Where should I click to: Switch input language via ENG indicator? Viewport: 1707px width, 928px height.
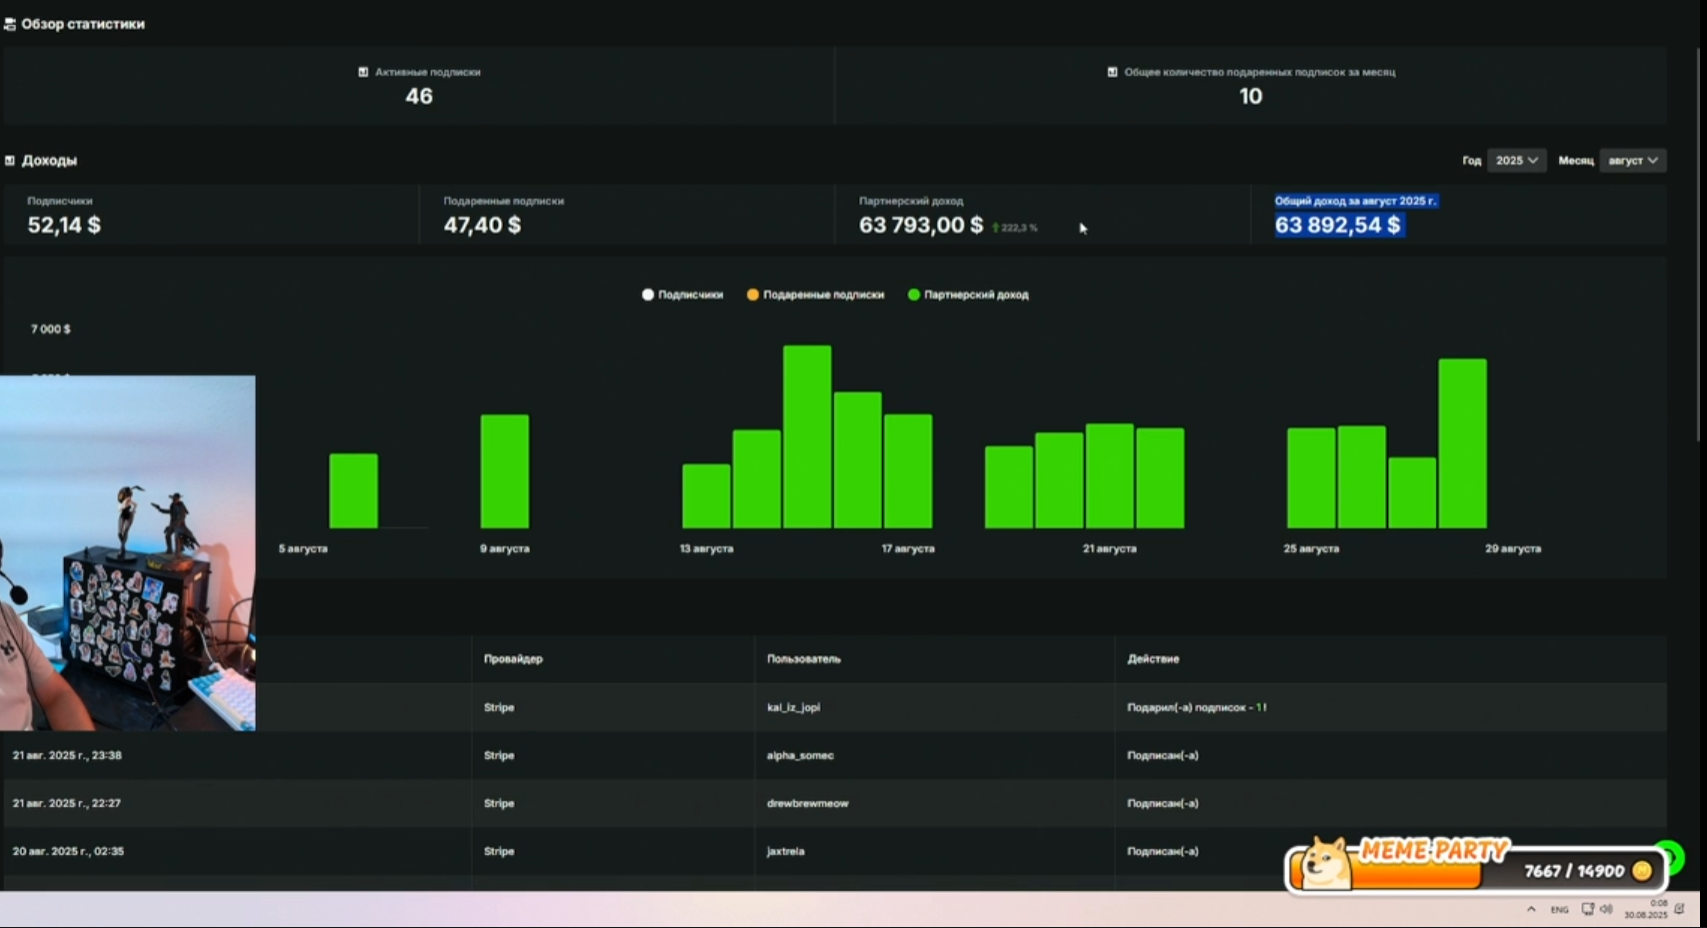(x=1559, y=910)
